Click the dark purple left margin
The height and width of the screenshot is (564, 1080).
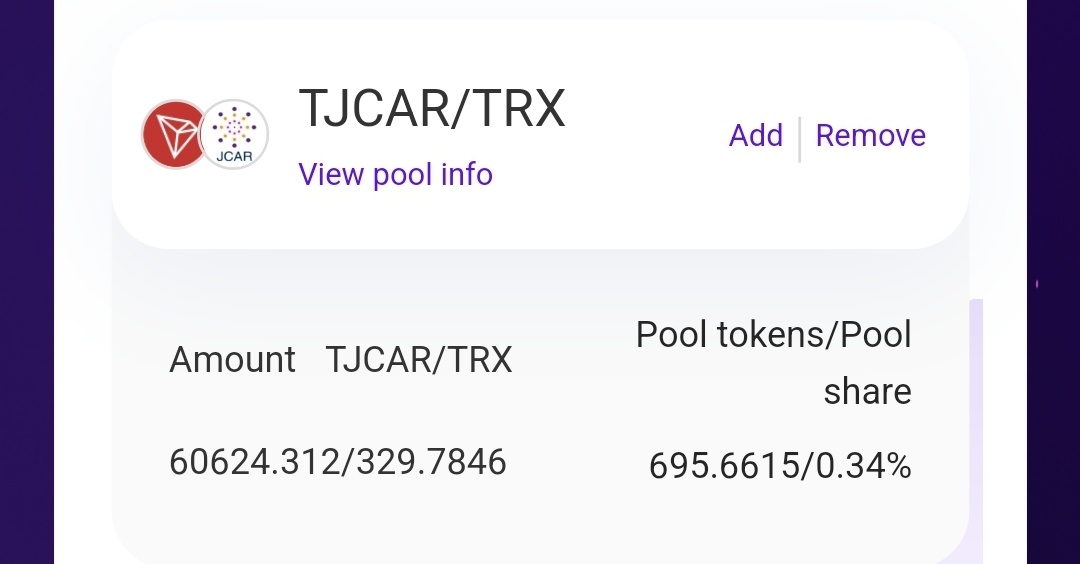point(27,282)
